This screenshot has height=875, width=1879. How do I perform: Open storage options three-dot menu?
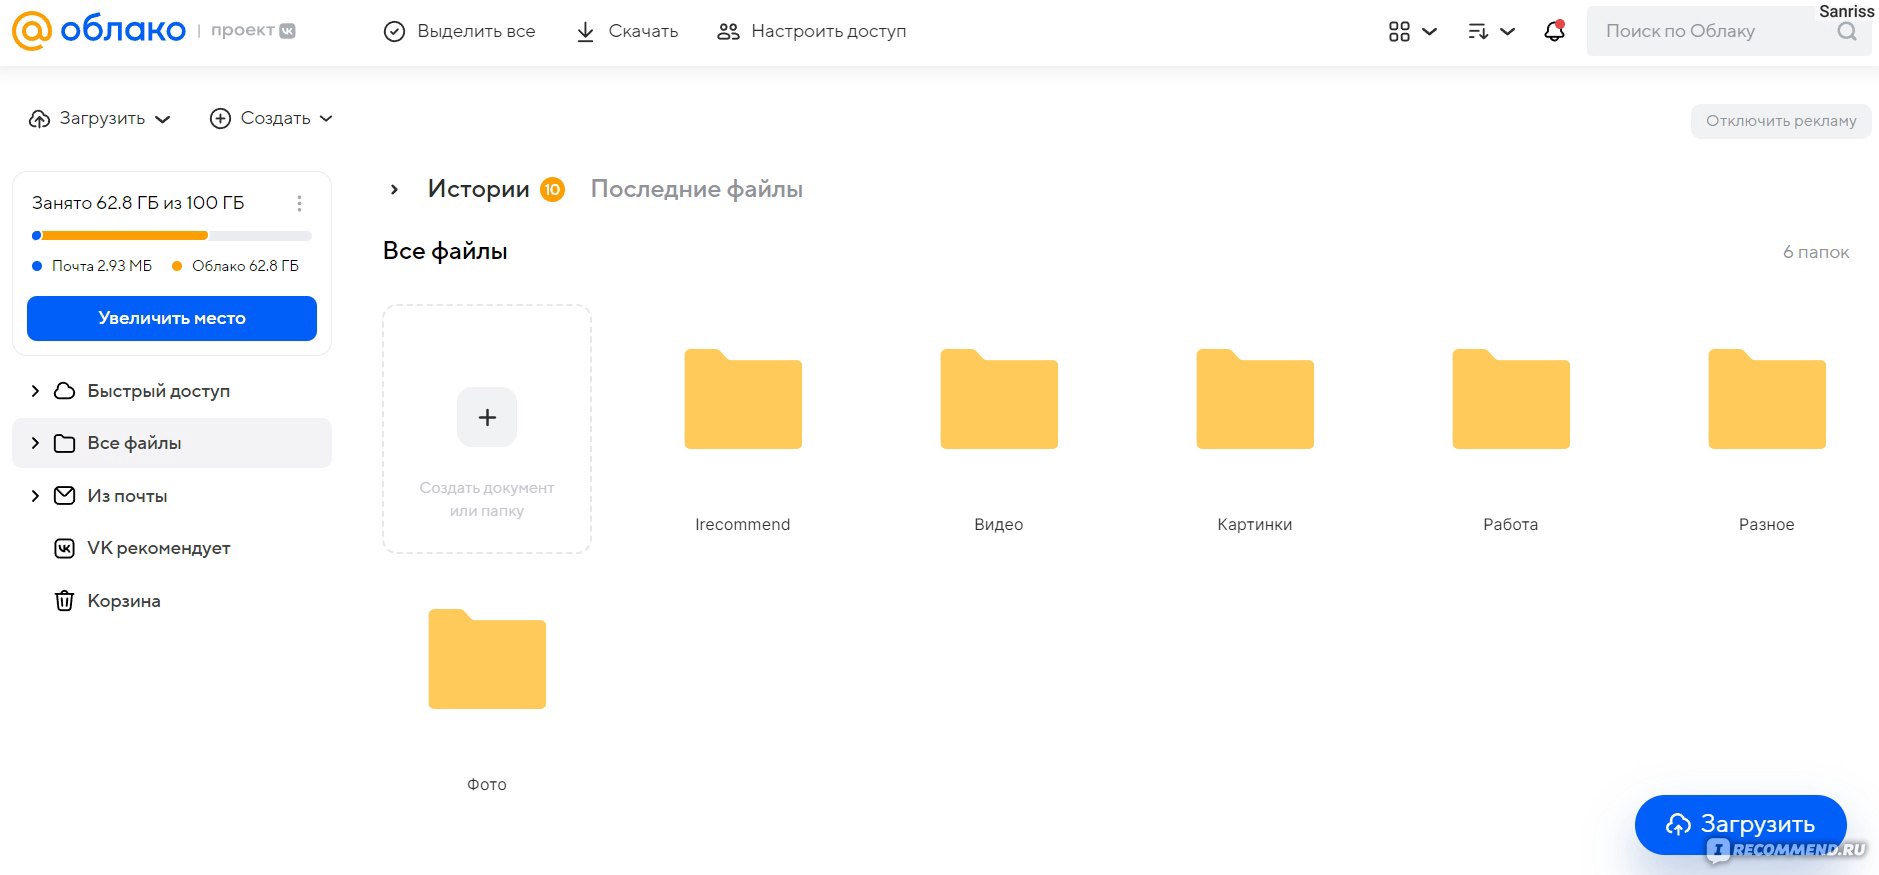pos(299,203)
